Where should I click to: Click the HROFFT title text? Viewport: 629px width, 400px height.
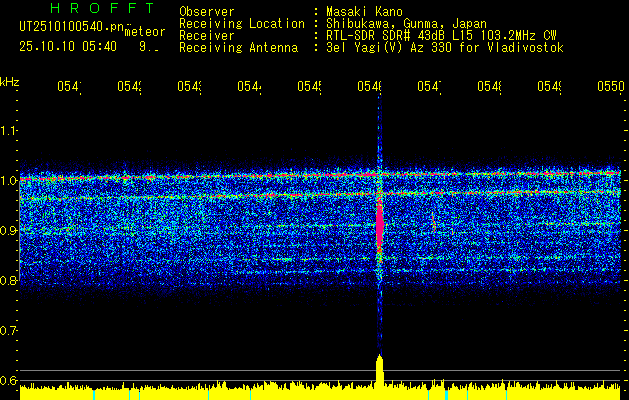click(x=102, y=8)
